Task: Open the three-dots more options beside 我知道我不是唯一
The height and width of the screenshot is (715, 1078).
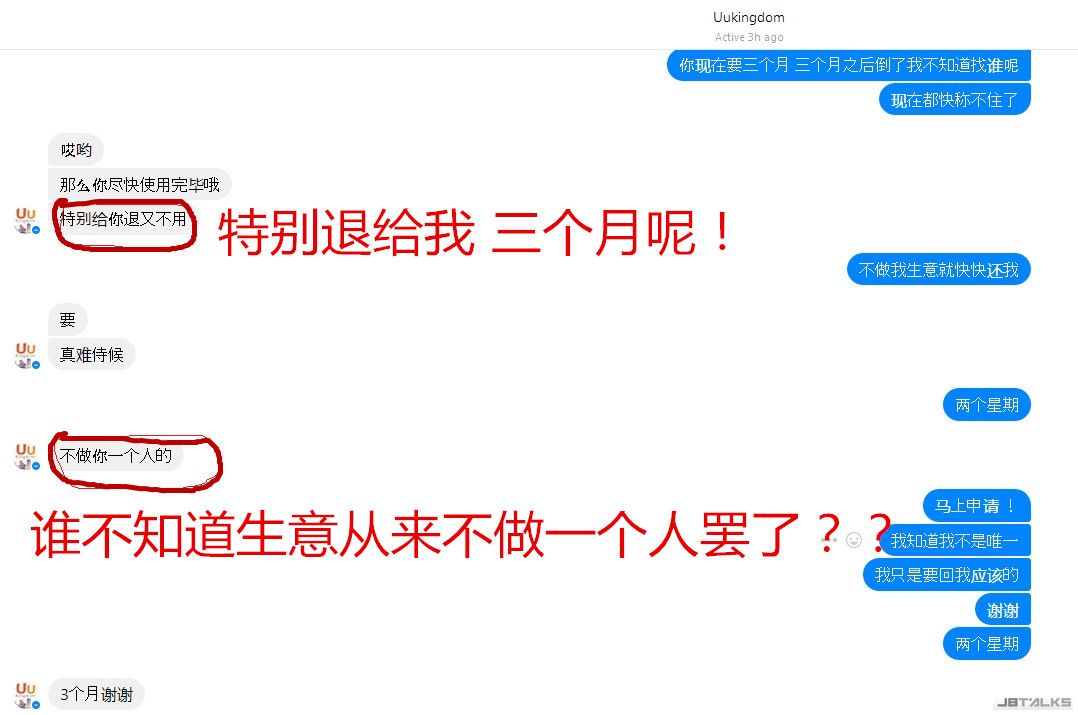Action: click(x=829, y=540)
